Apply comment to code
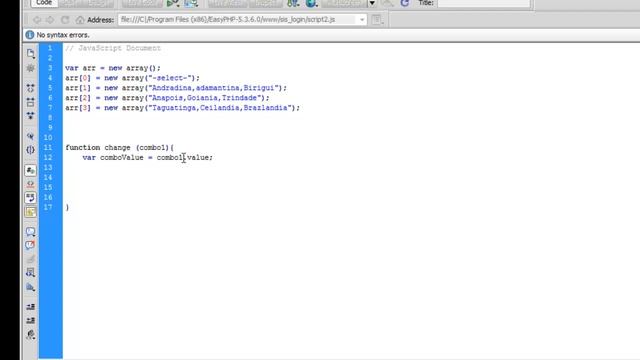This screenshot has width=640, height=360. coord(31,232)
